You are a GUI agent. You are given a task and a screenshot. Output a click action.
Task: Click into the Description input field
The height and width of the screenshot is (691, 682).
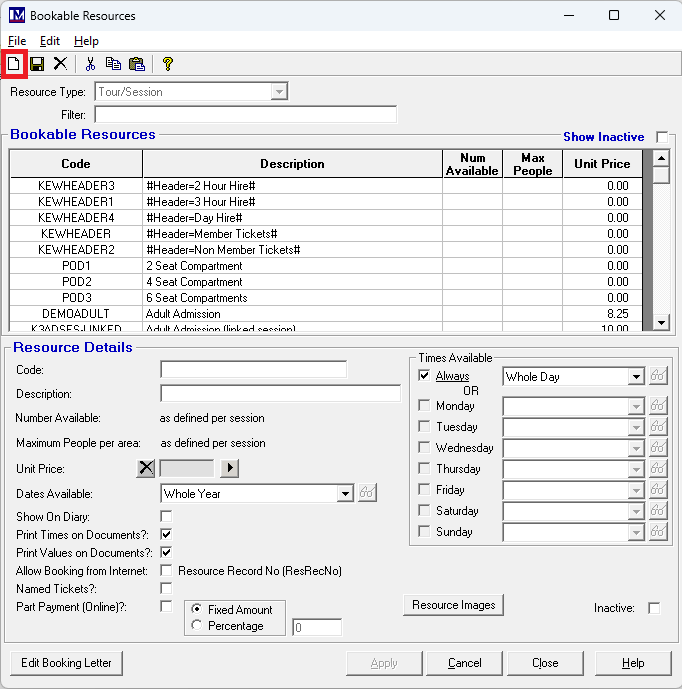281,393
